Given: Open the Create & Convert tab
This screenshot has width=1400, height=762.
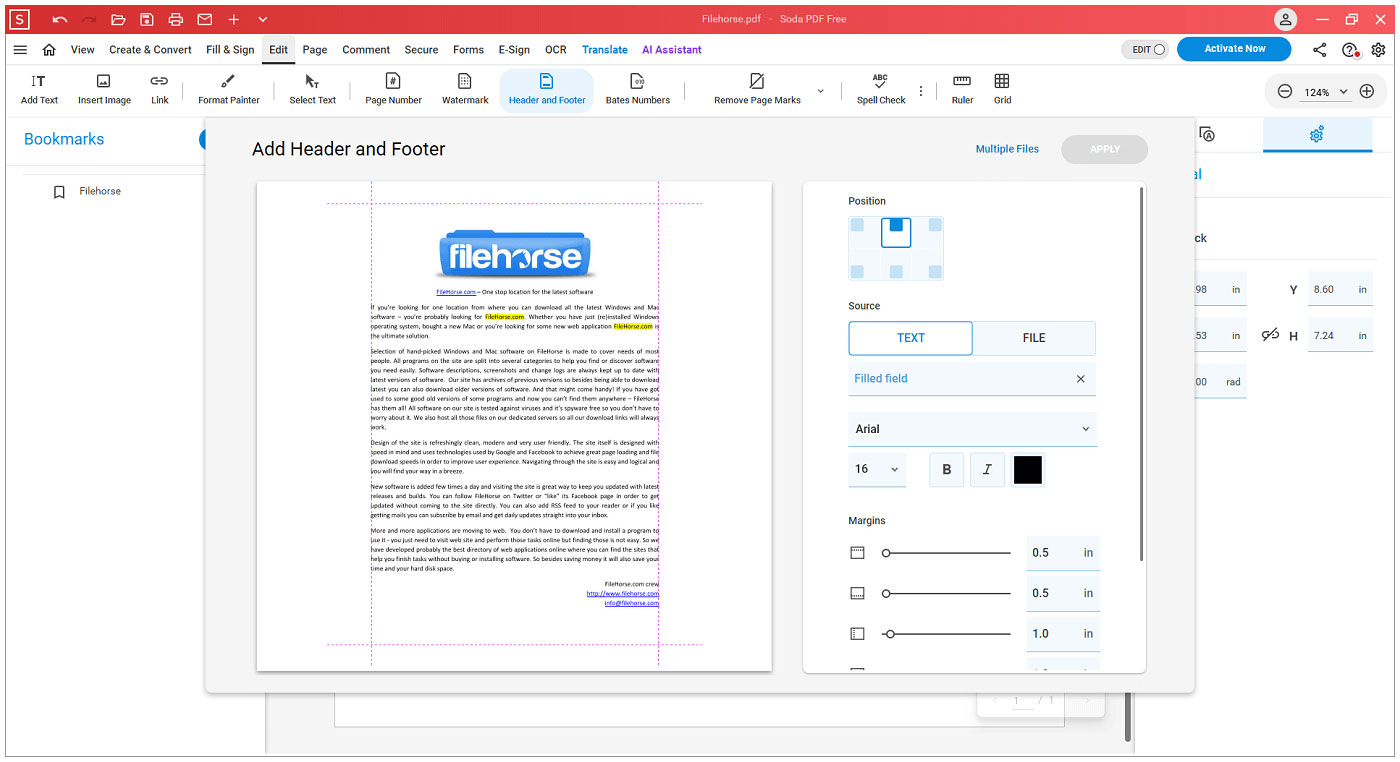Looking at the screenshot, I should coord(150,50).
